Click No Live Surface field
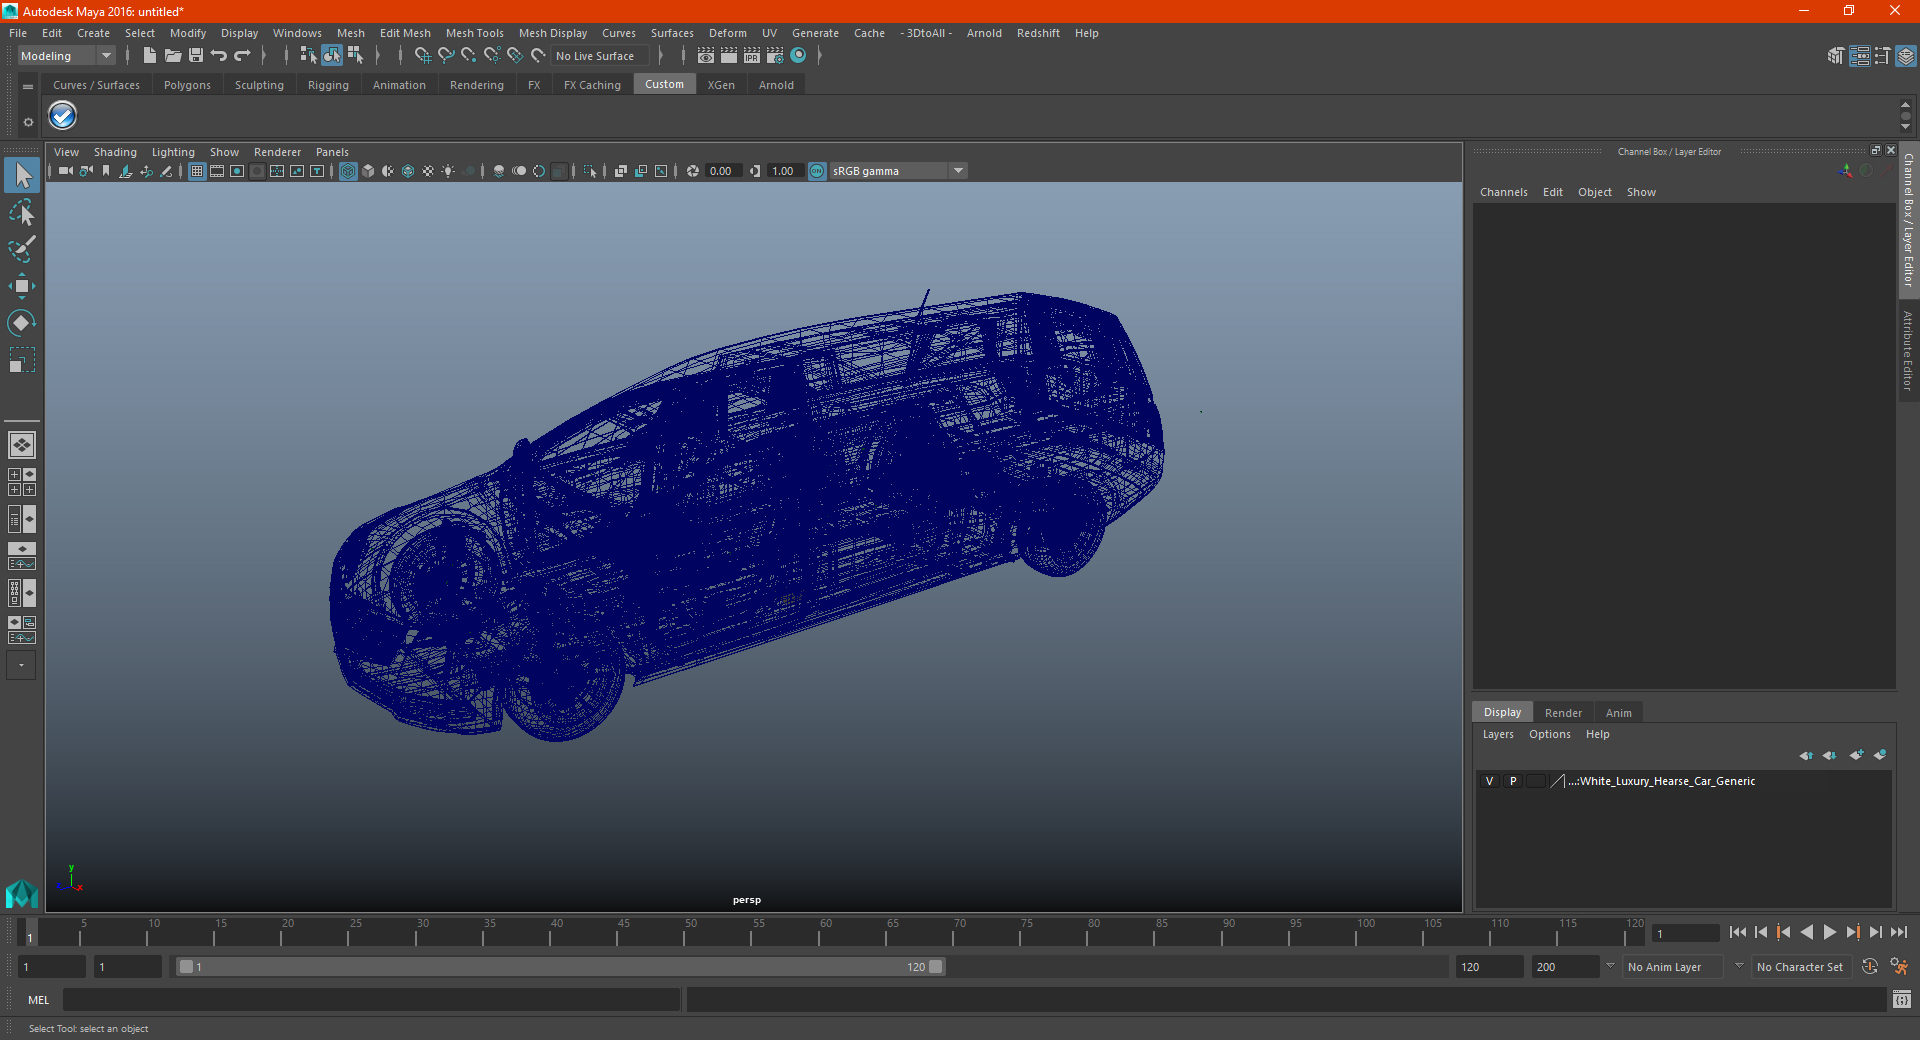This screenshot has width=1920, height=1040. click(x=600, y=56)
